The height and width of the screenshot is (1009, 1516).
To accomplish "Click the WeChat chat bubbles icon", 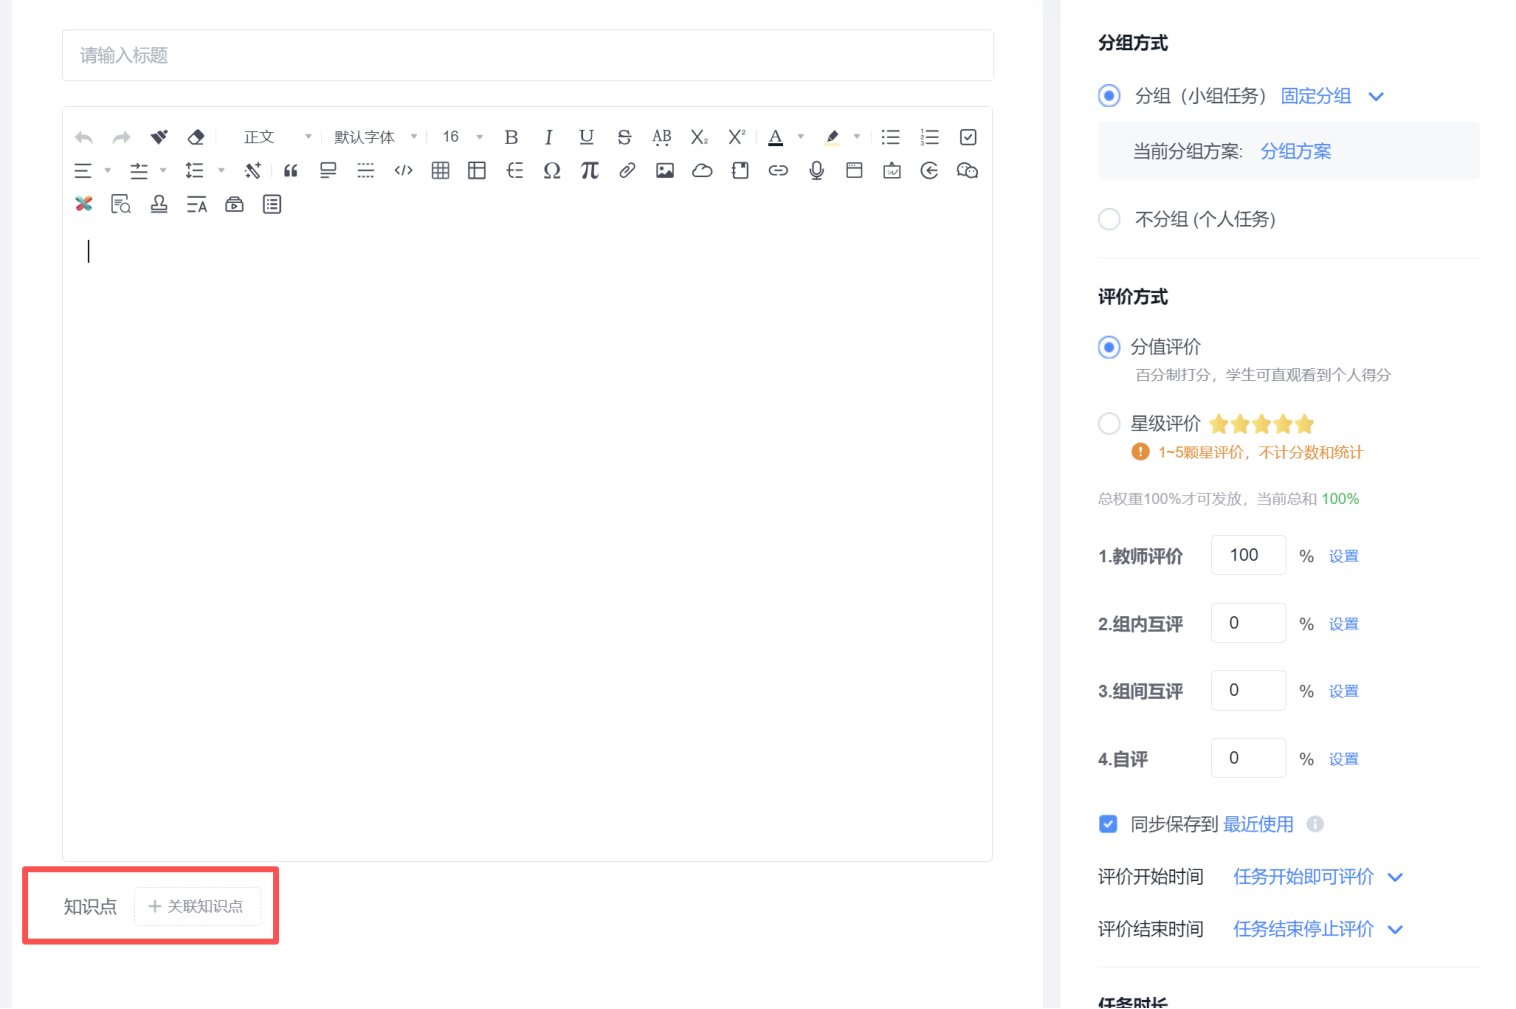I will click(x=967, y=171).
